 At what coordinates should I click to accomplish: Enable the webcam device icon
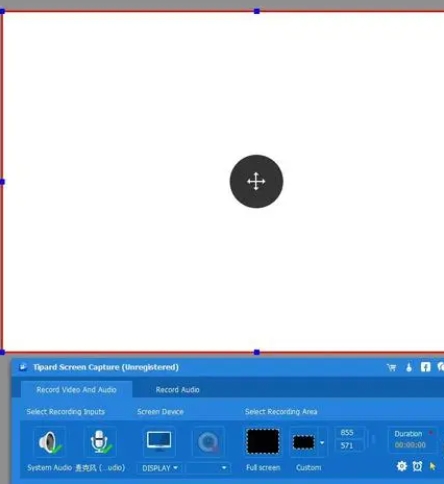[208, 442]
